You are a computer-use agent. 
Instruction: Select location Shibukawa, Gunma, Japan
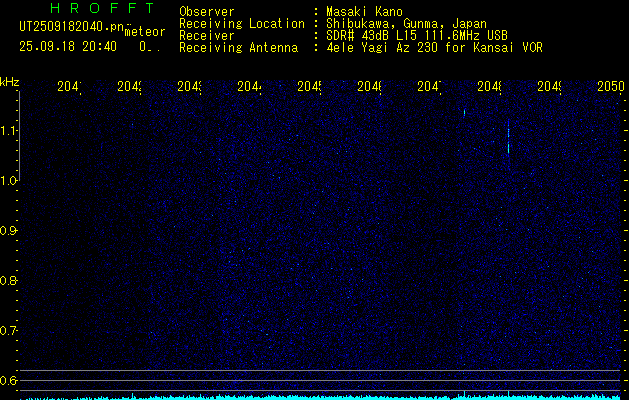pyautogui.click(x=406, y=24)
